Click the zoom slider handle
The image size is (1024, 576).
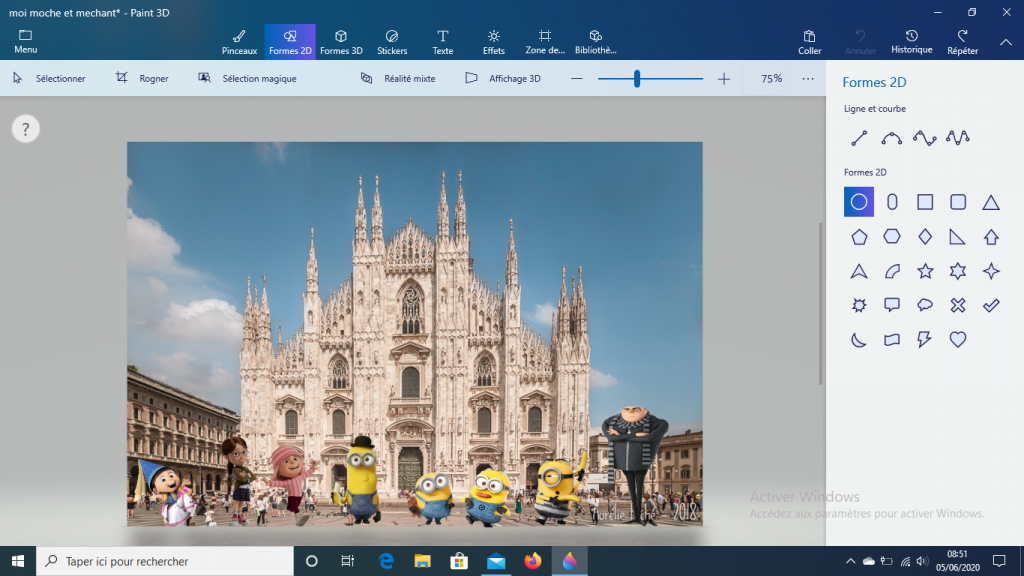[x=637, y=78]
